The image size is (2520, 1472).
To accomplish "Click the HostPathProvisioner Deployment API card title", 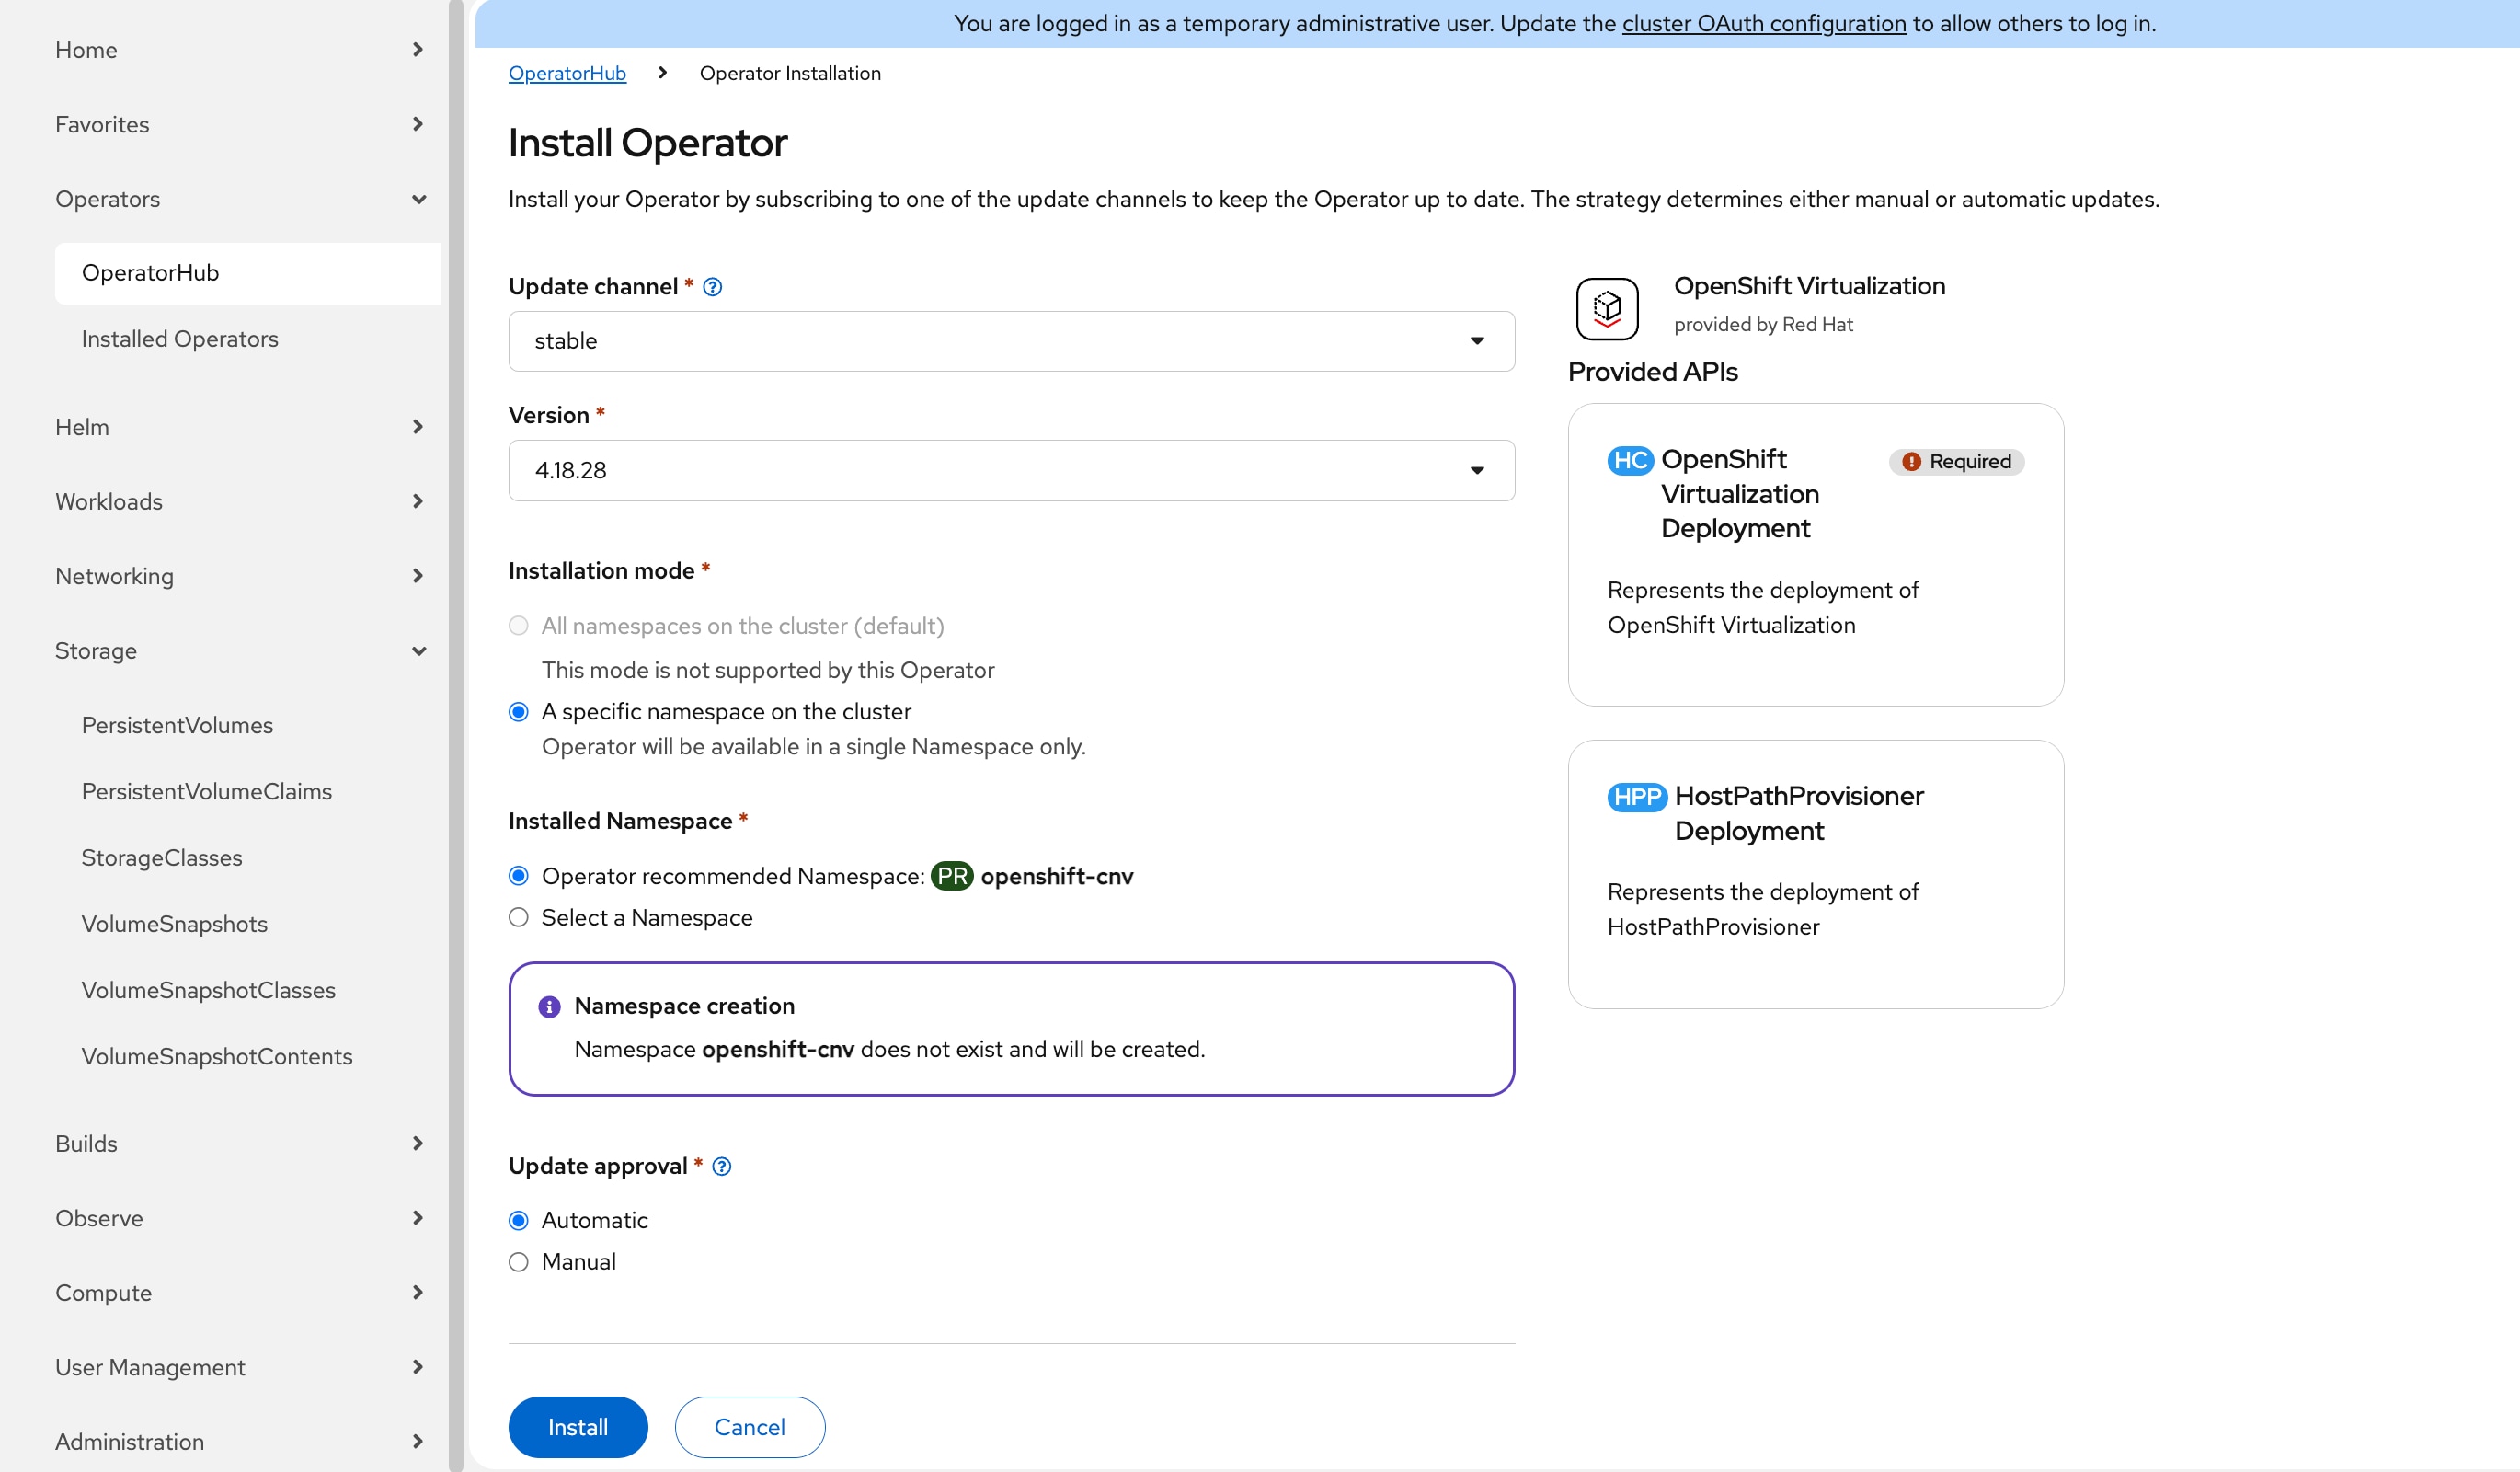I will click(1799, 814).
